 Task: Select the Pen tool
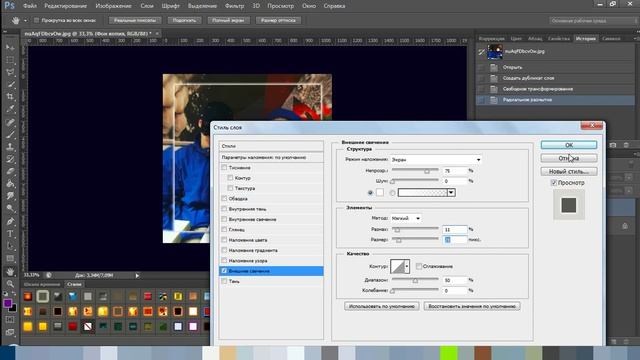10,222
